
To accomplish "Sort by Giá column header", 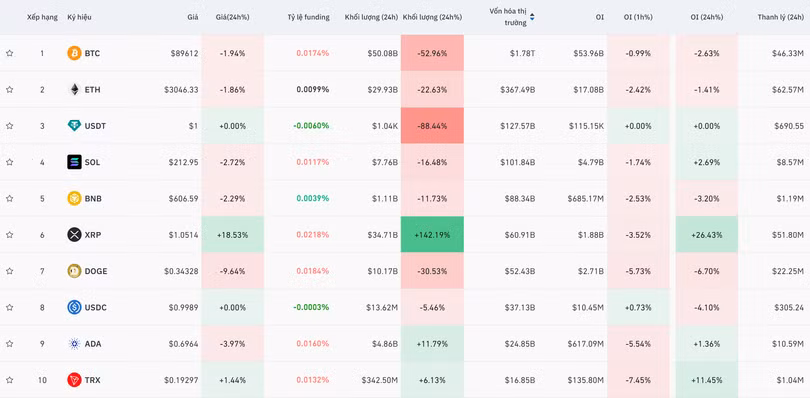I will pos(193,17).
